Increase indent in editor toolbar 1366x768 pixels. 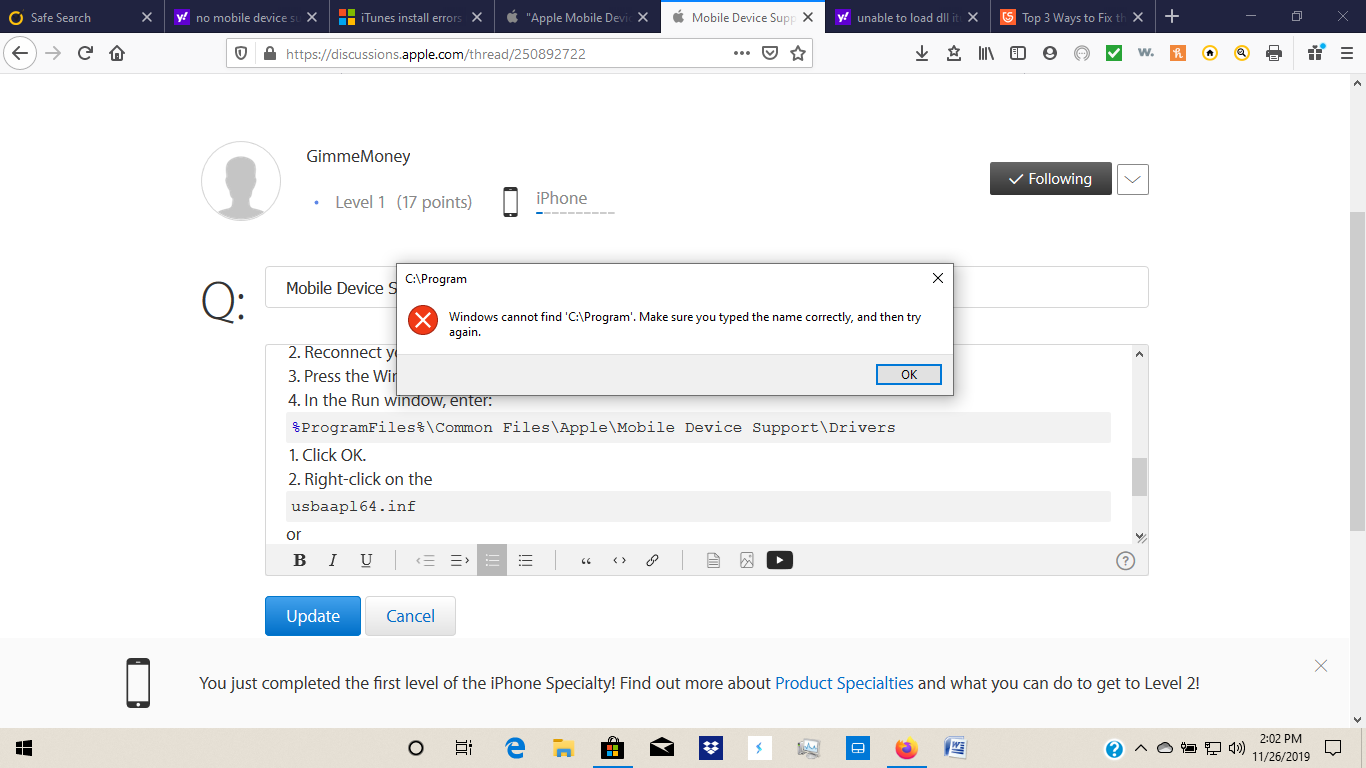(459, 560)
